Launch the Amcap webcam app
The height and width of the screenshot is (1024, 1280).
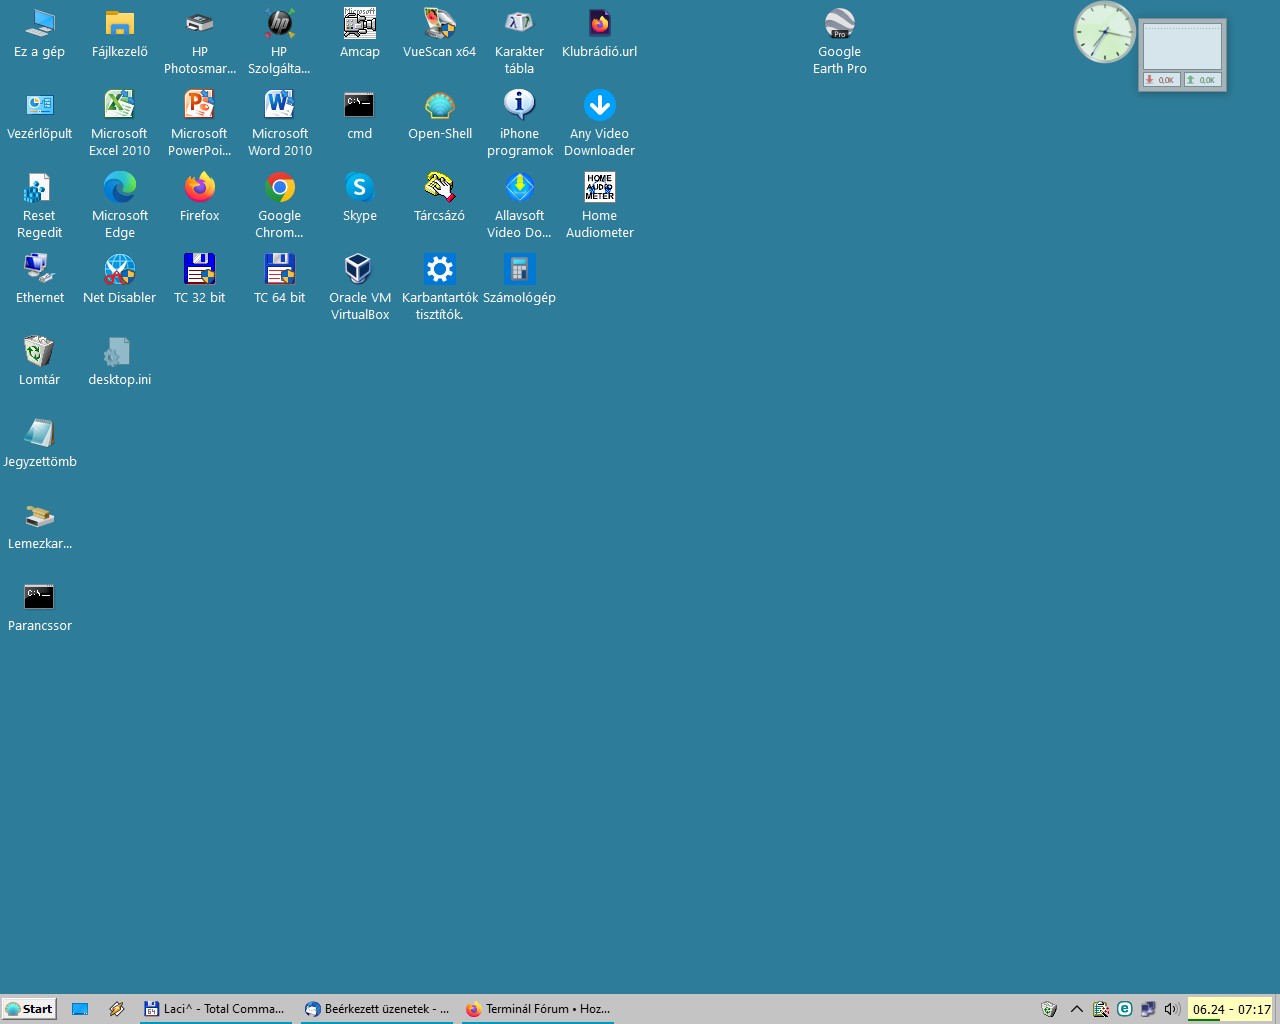360,33
